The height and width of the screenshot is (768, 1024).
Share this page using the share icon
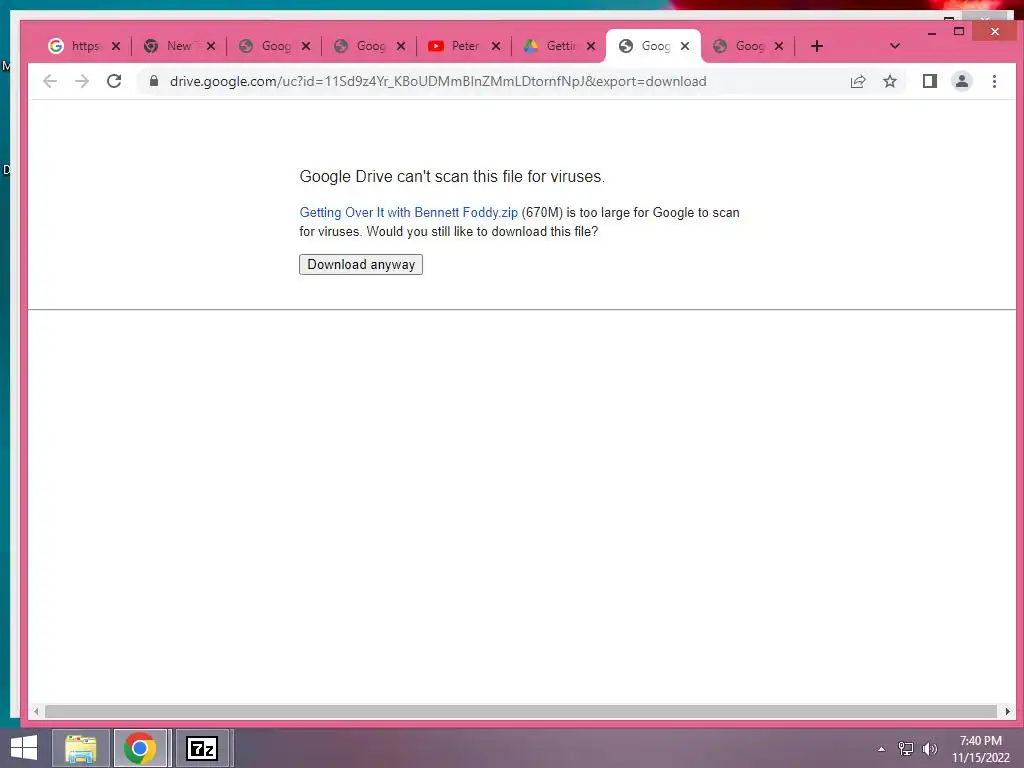point(857,81)
